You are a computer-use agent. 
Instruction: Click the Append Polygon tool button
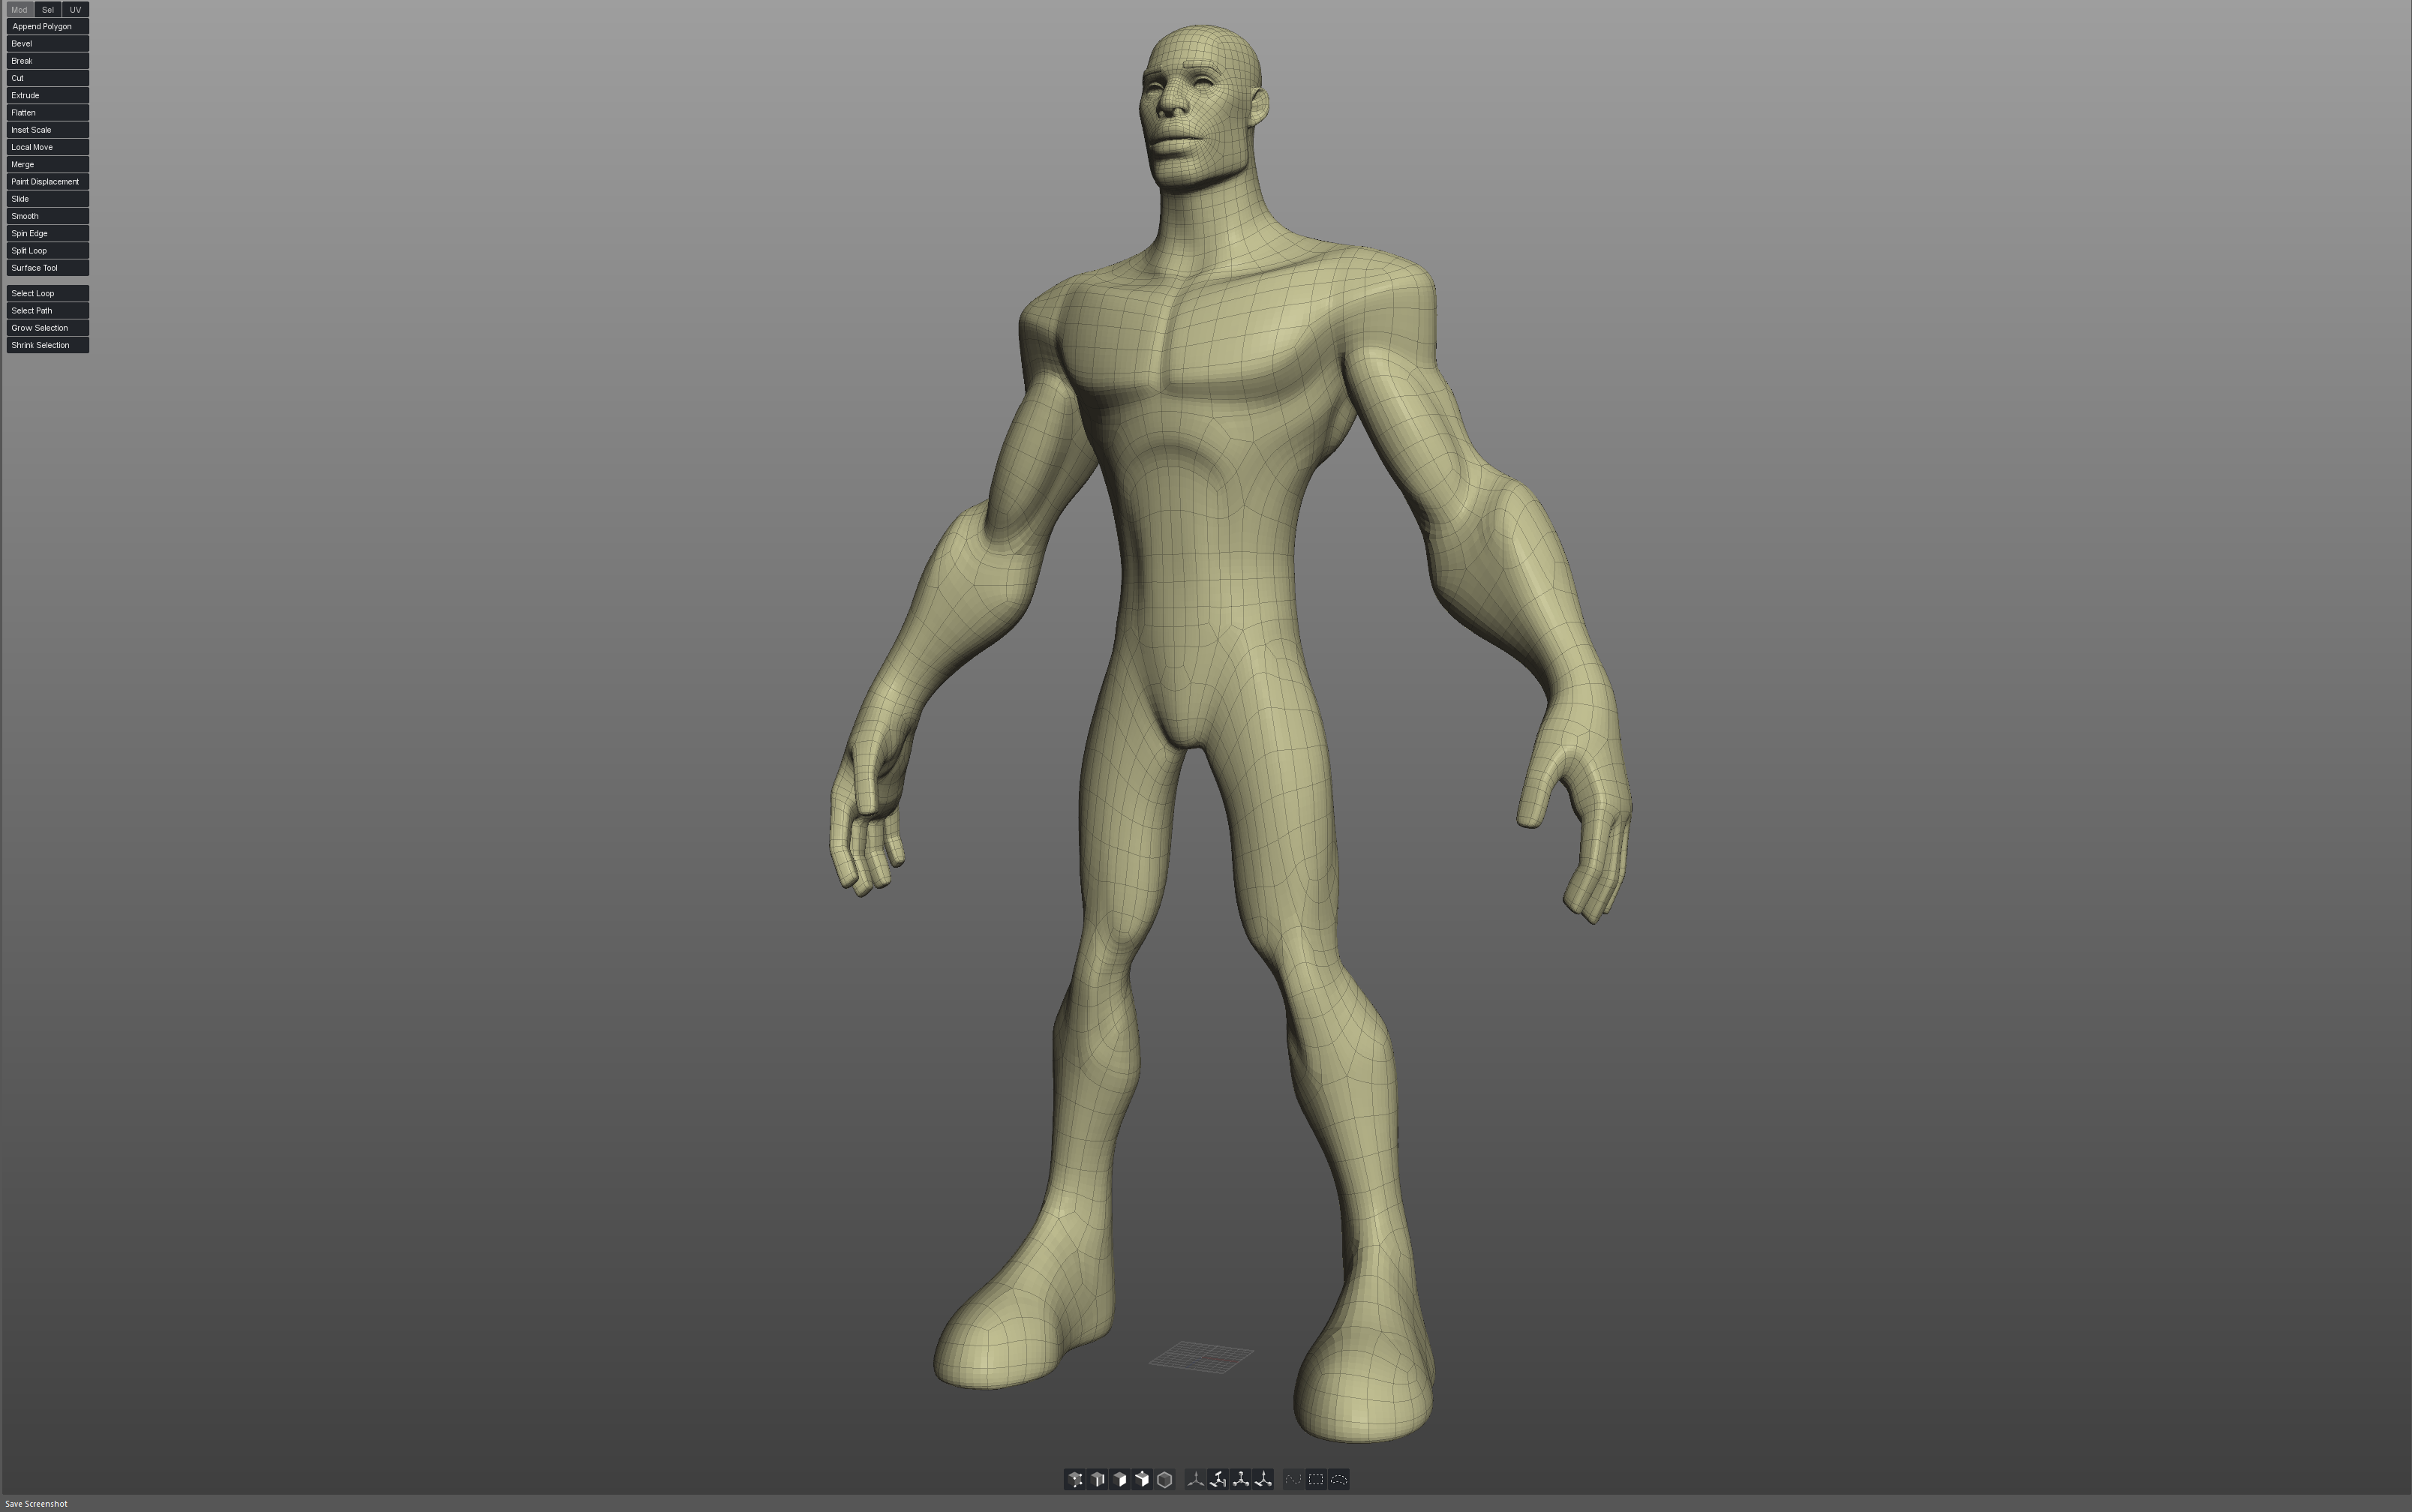(47, 26)
